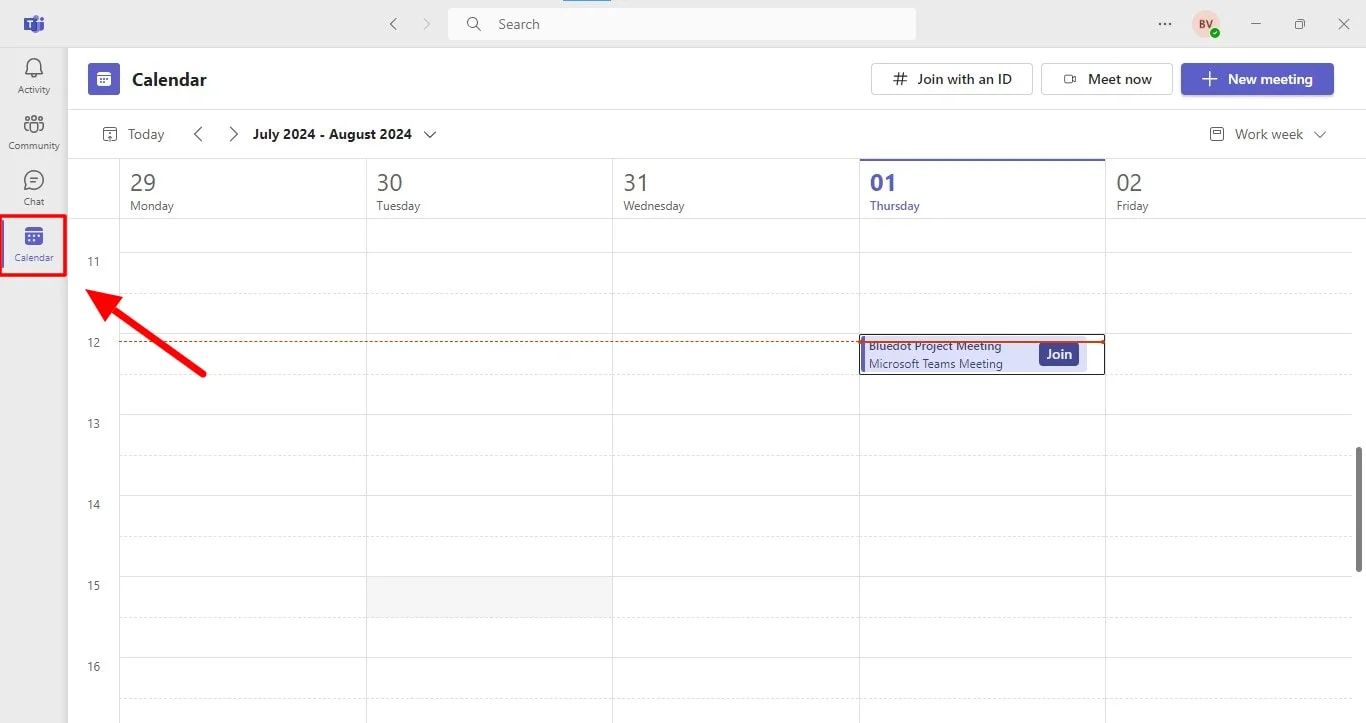Start a Meet now session
The height and width of the screenshot is (723, 1366).
pos(1107,79)
